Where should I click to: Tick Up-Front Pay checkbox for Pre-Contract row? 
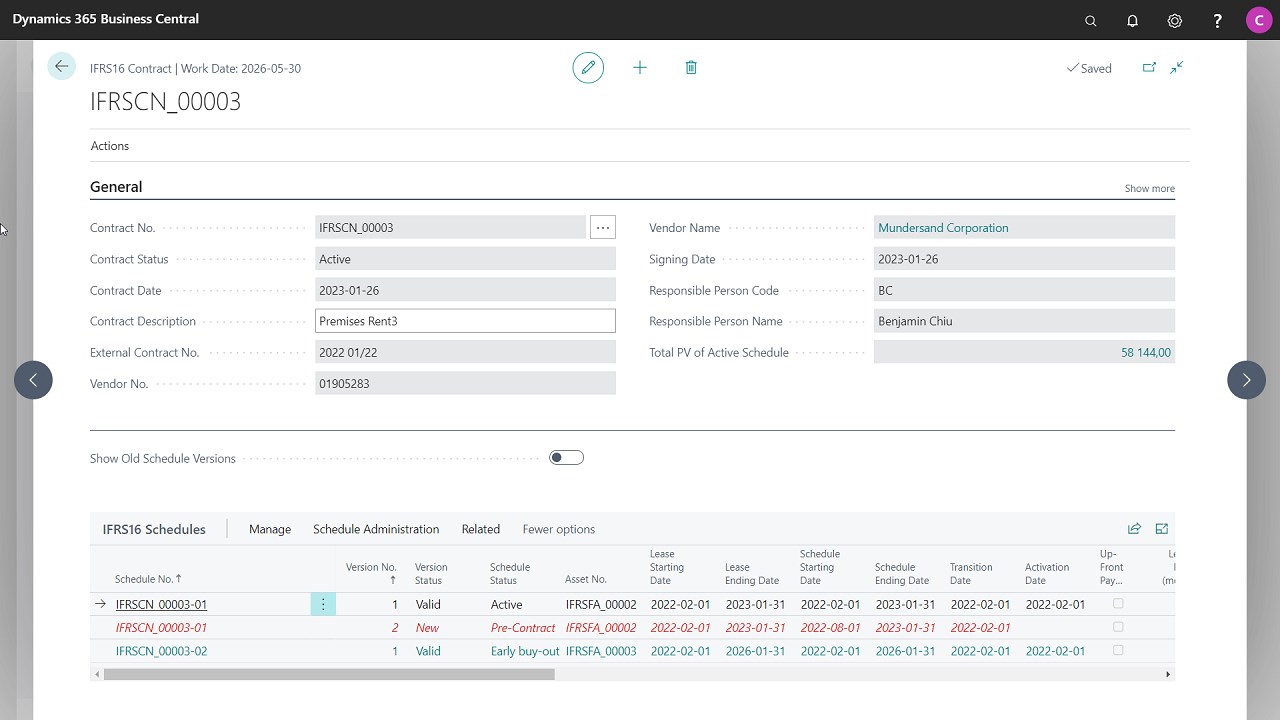[x=1118, y=627]
